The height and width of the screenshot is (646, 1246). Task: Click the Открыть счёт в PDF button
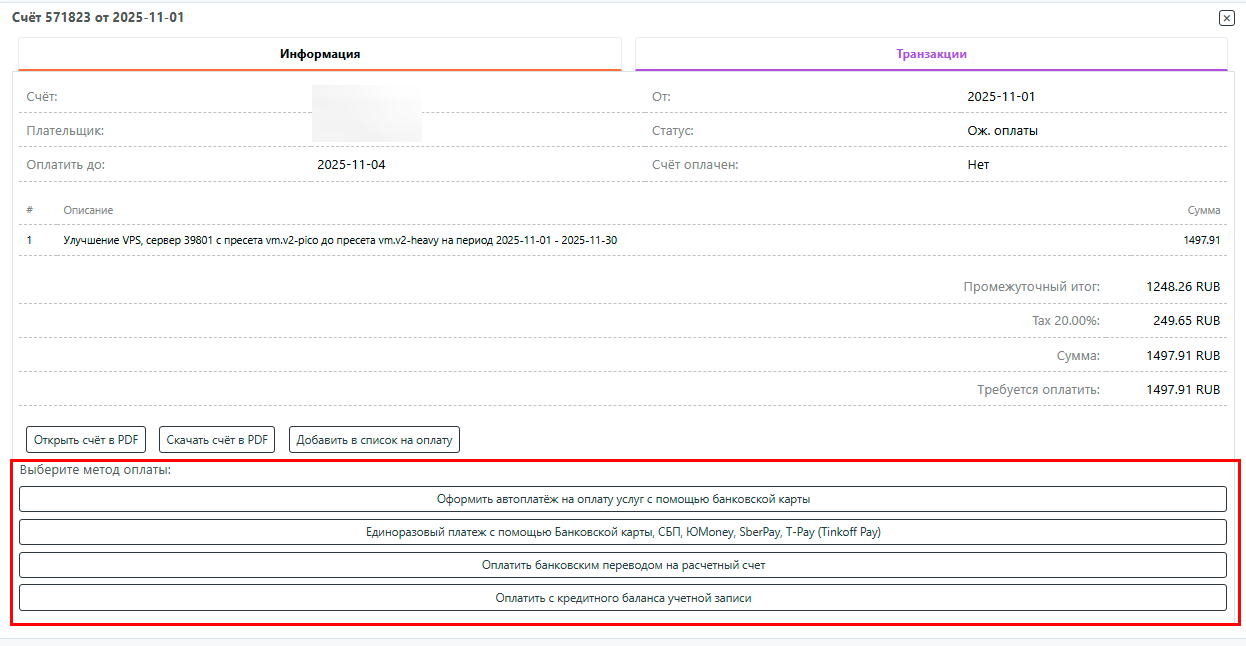86,440
